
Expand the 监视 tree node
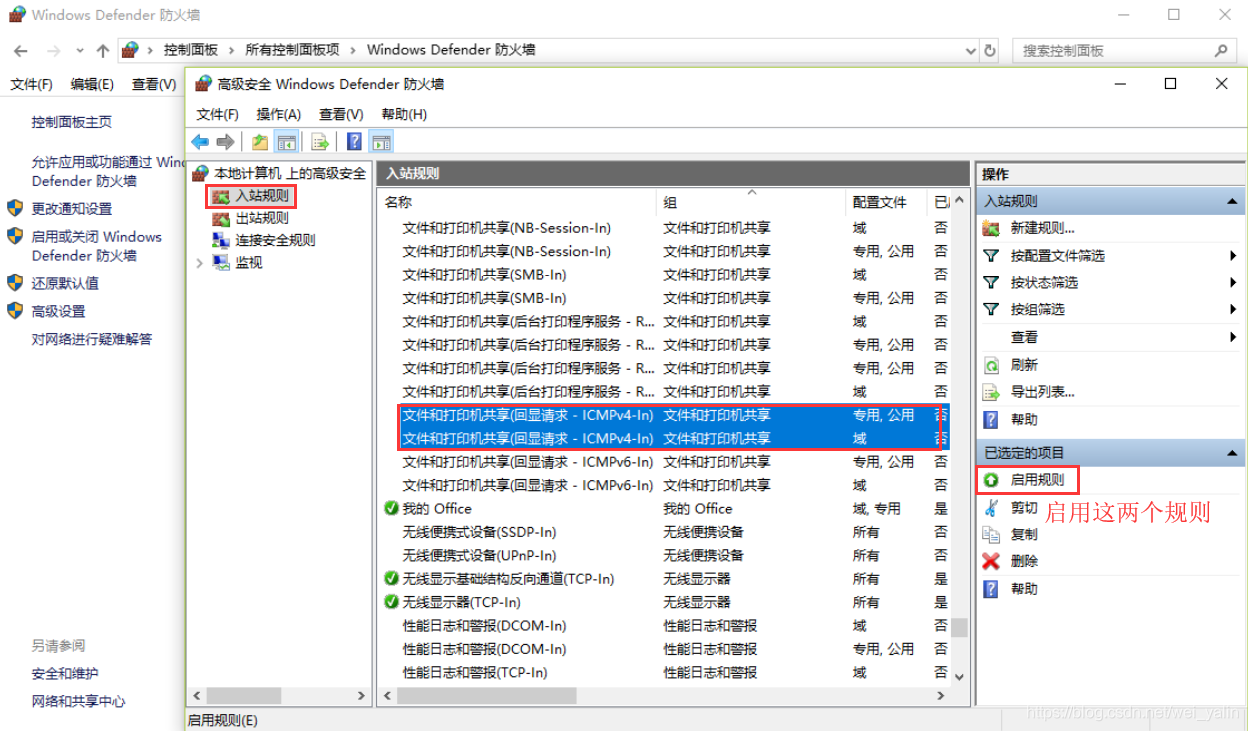[199, 263]
